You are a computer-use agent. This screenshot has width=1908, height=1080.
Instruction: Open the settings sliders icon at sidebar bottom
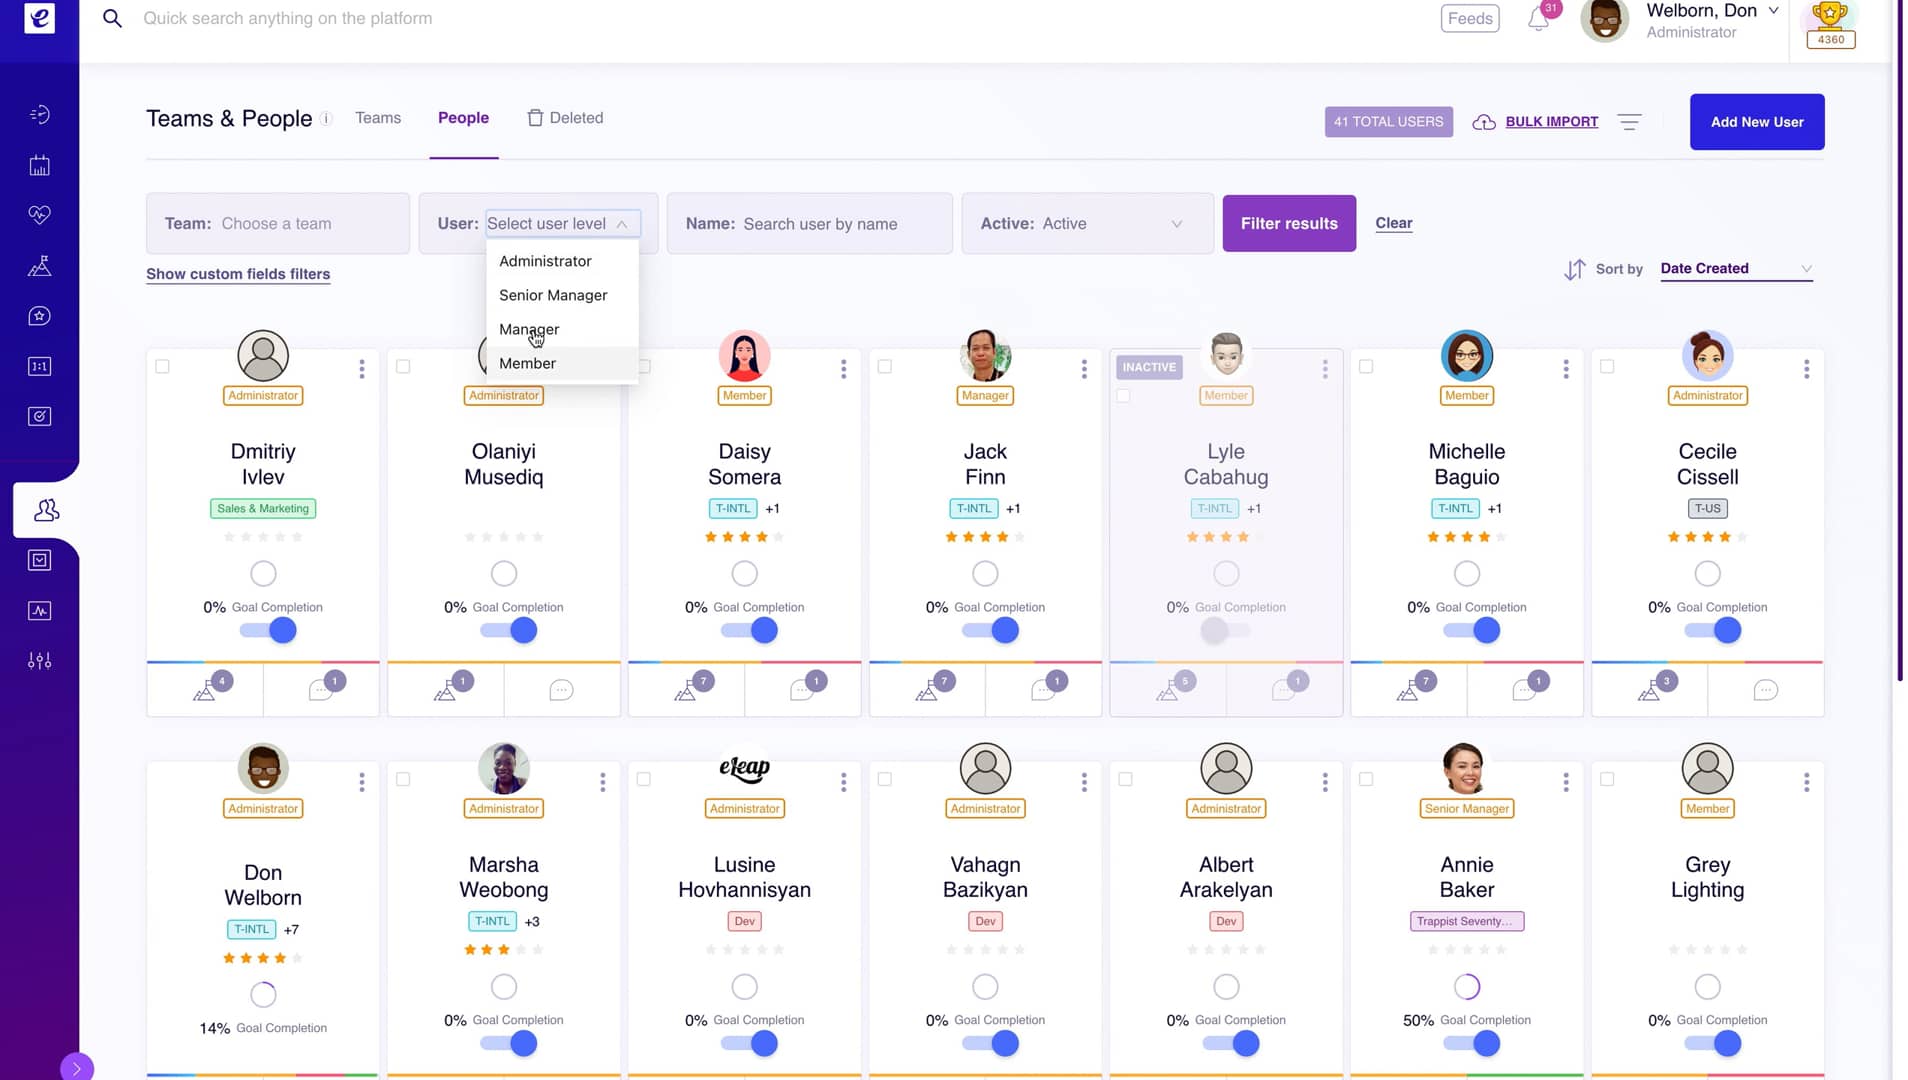point(40,660)
